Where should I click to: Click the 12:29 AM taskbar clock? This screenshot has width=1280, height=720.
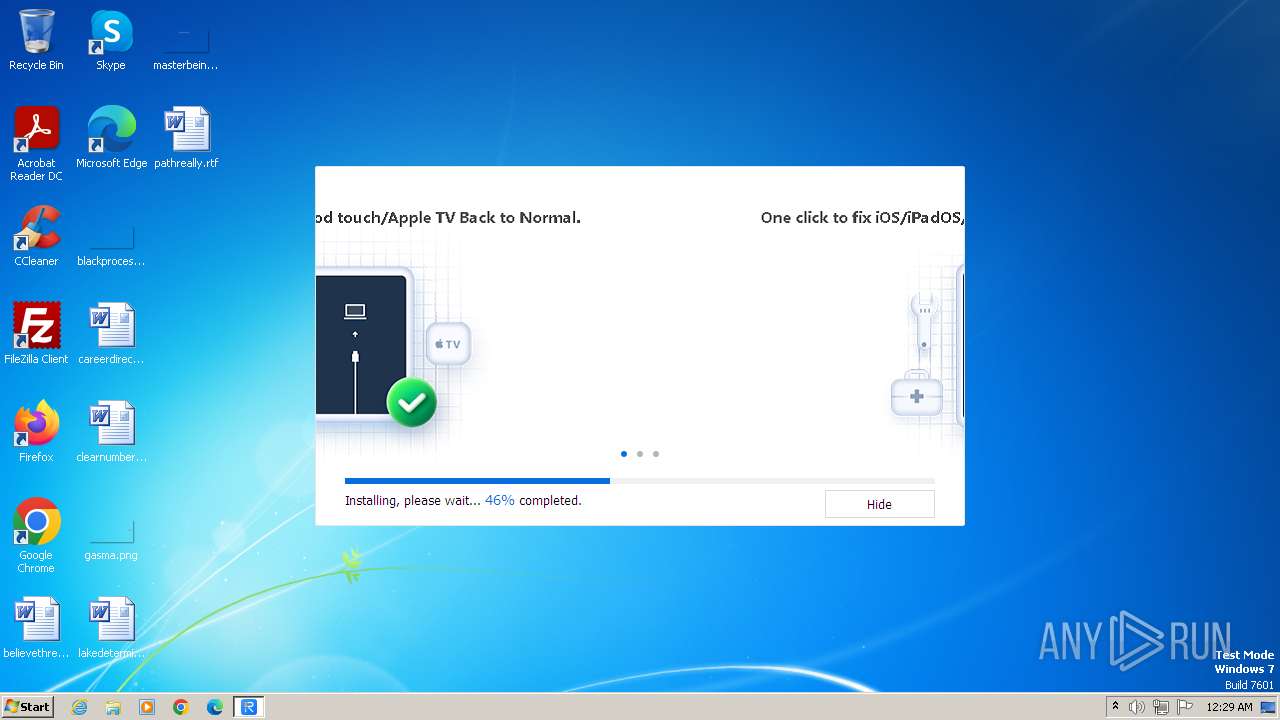[x=1229, y=707]
